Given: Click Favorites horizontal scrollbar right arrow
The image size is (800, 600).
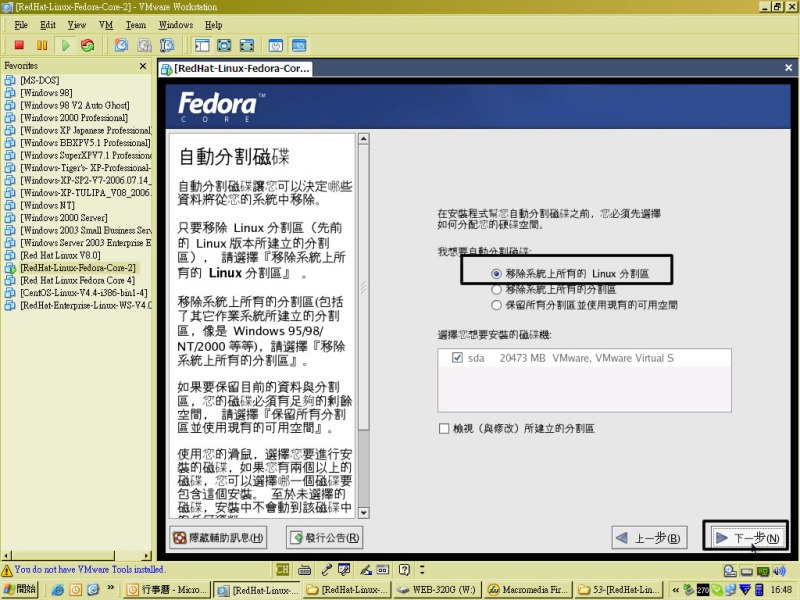Looking at the screenshot, I should pyautogui.click(x=147, y=556).
